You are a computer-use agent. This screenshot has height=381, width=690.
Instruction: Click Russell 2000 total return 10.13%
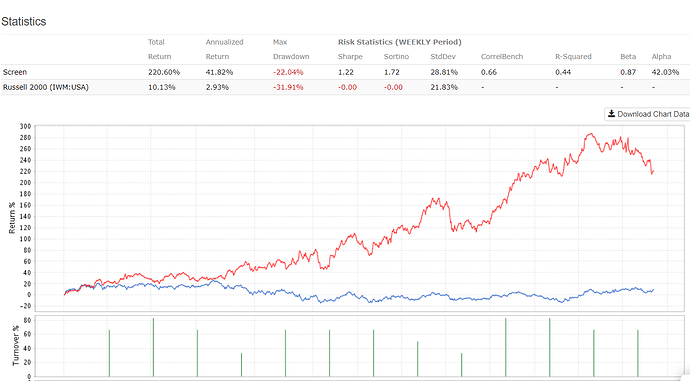click(x=161, y=87)
